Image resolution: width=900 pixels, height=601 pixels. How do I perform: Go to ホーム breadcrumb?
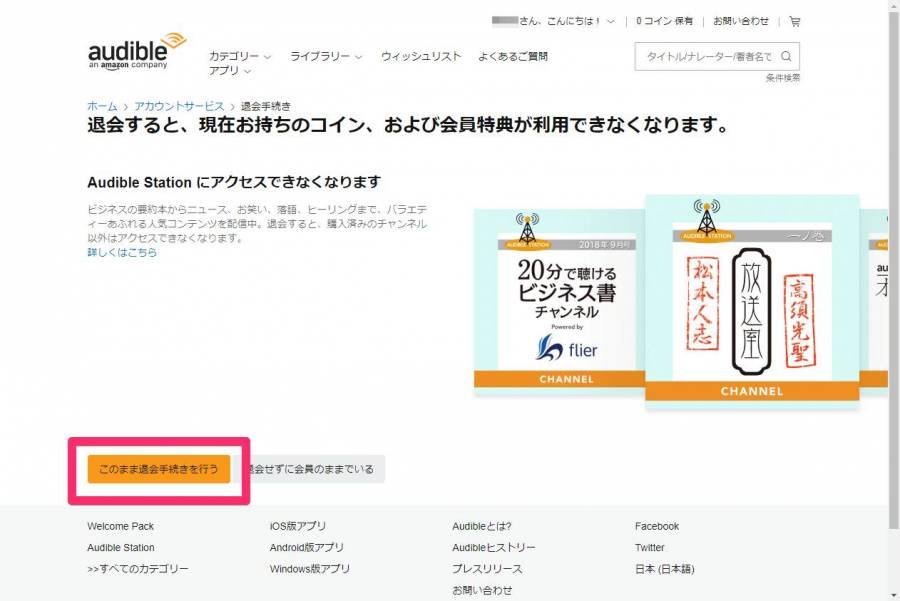pos(102,106)
